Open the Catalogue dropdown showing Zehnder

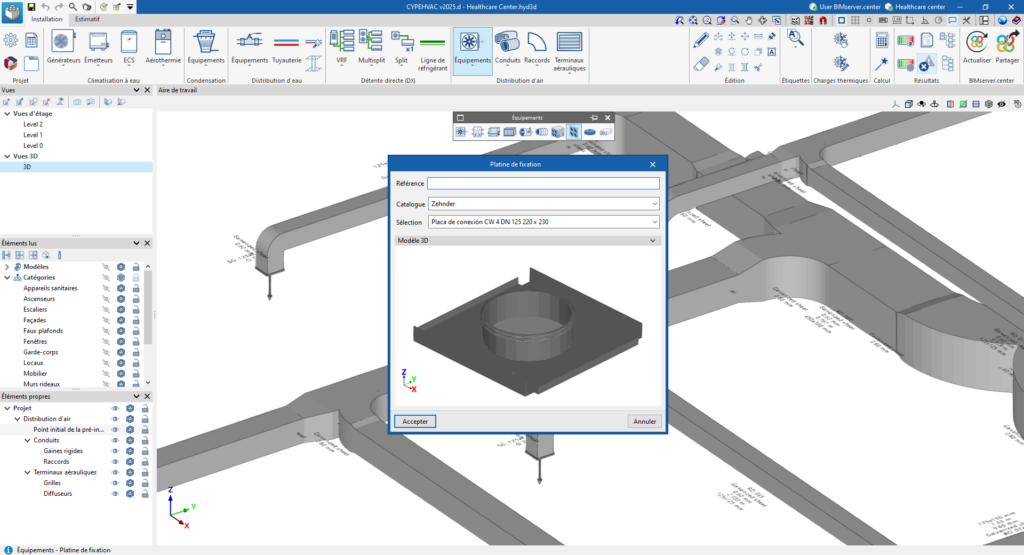point(543,204)
